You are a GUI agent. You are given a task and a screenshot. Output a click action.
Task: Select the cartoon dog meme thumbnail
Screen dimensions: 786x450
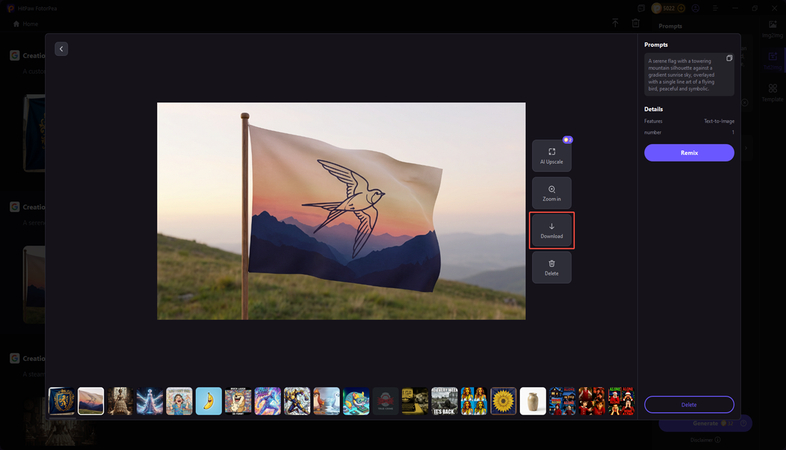point(238,401)
